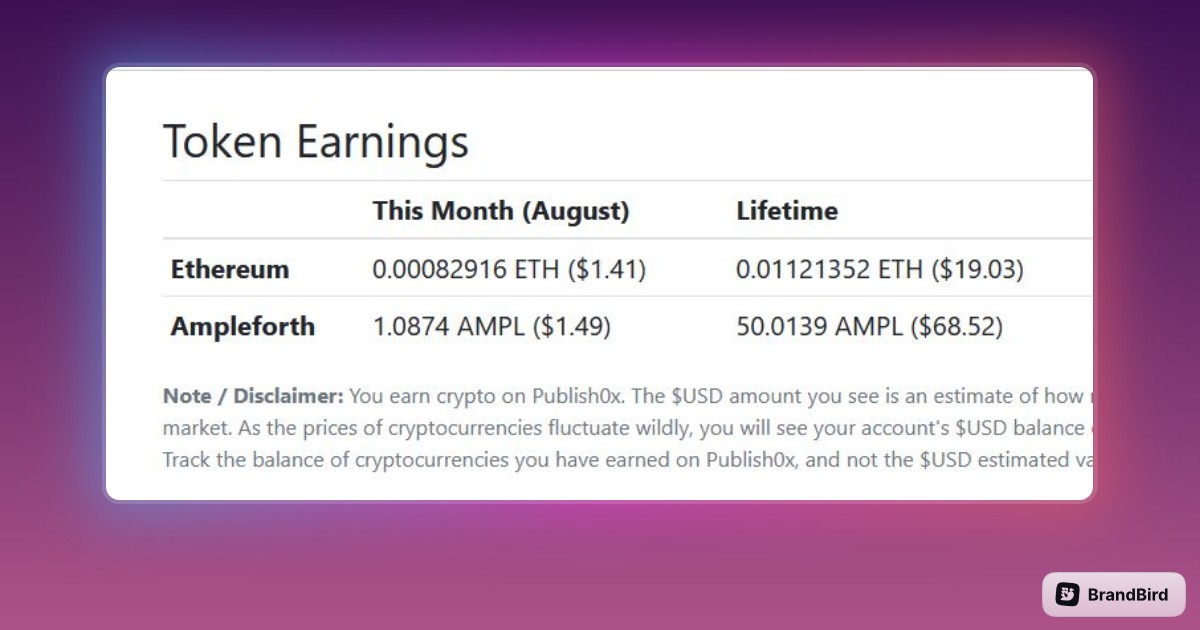Open the BrandBird watermark badge

coord(1113,594)
